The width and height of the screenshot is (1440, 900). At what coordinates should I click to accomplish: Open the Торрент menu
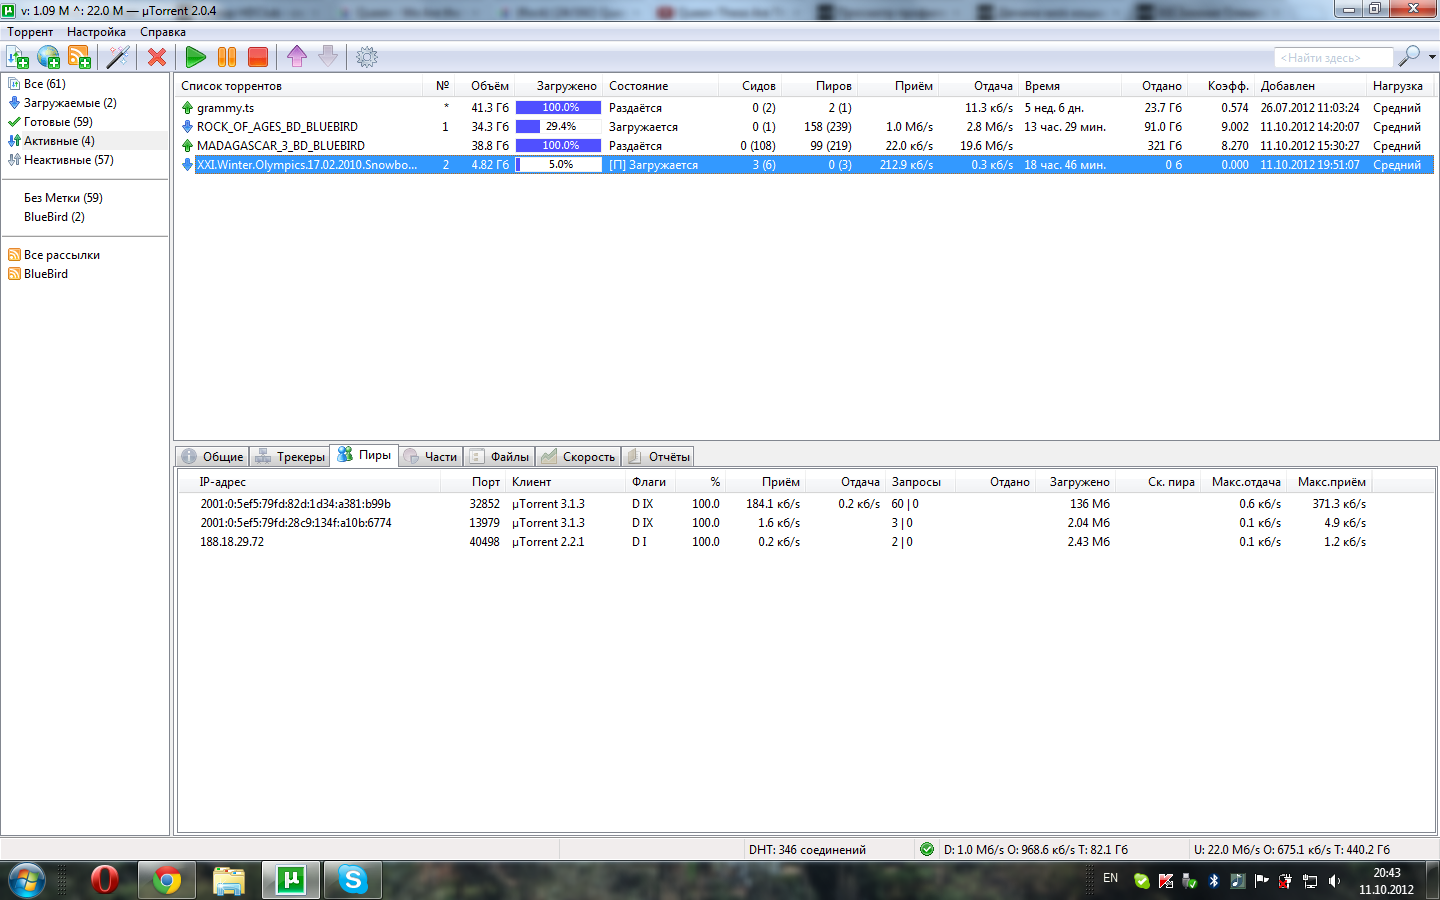[30, 32]
